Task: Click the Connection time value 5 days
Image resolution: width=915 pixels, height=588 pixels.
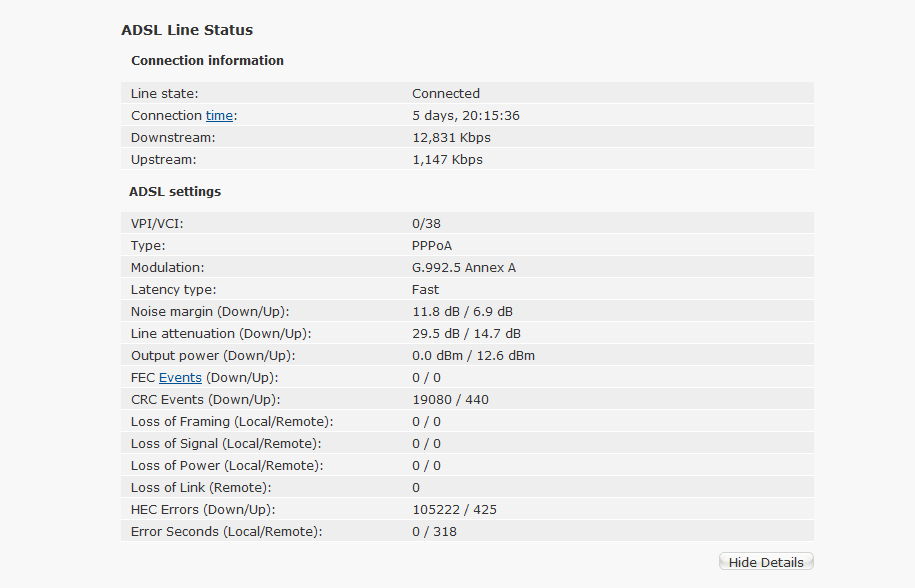Action: 435,116
